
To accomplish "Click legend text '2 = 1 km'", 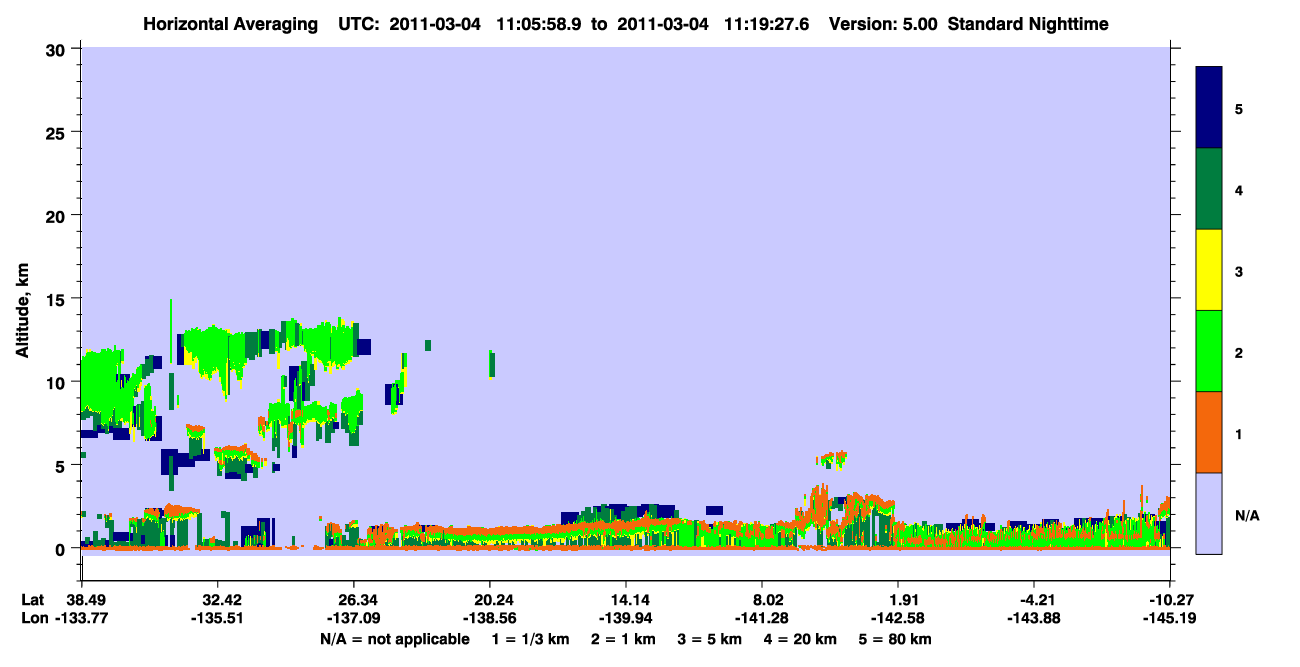I will 624,639.
